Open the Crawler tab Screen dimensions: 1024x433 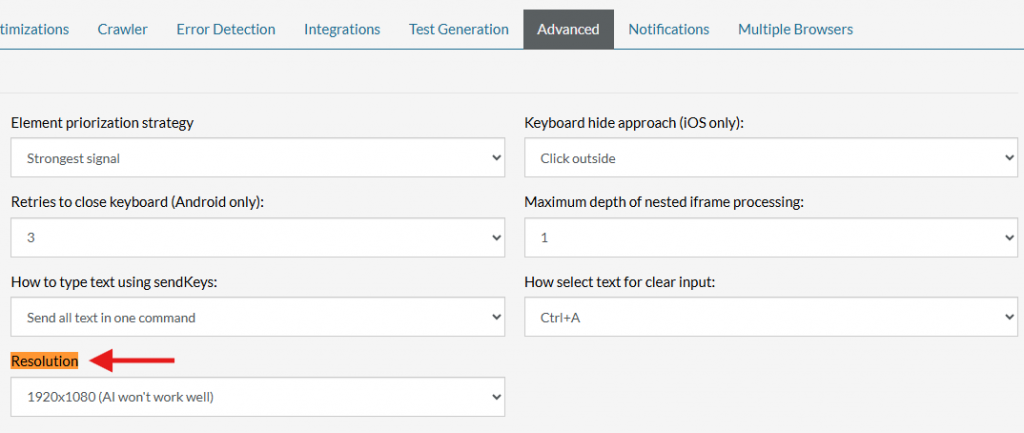pyautogui.click(x=122, y=29)
